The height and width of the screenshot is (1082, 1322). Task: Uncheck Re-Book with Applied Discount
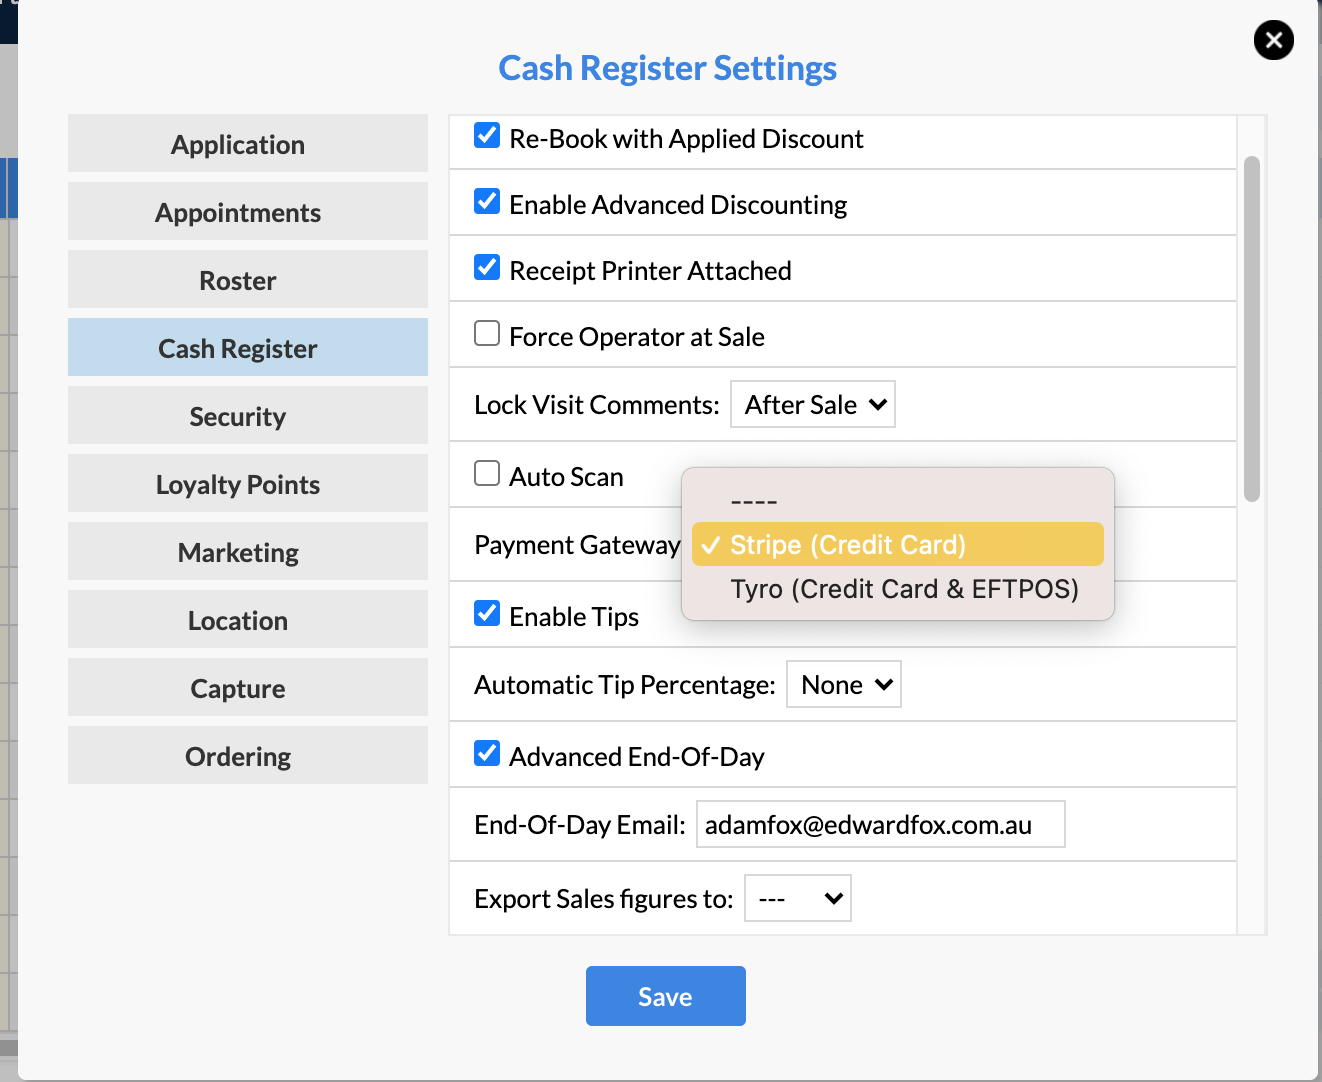point(487,135)
